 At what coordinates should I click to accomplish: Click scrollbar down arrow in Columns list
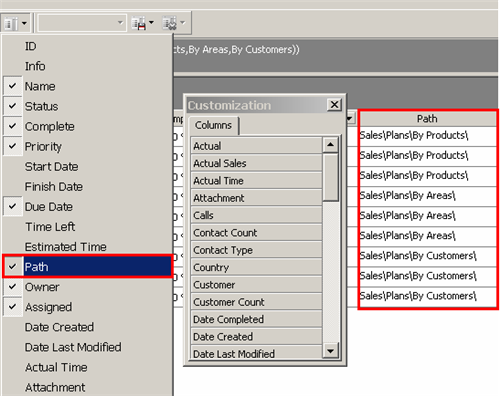330,351
